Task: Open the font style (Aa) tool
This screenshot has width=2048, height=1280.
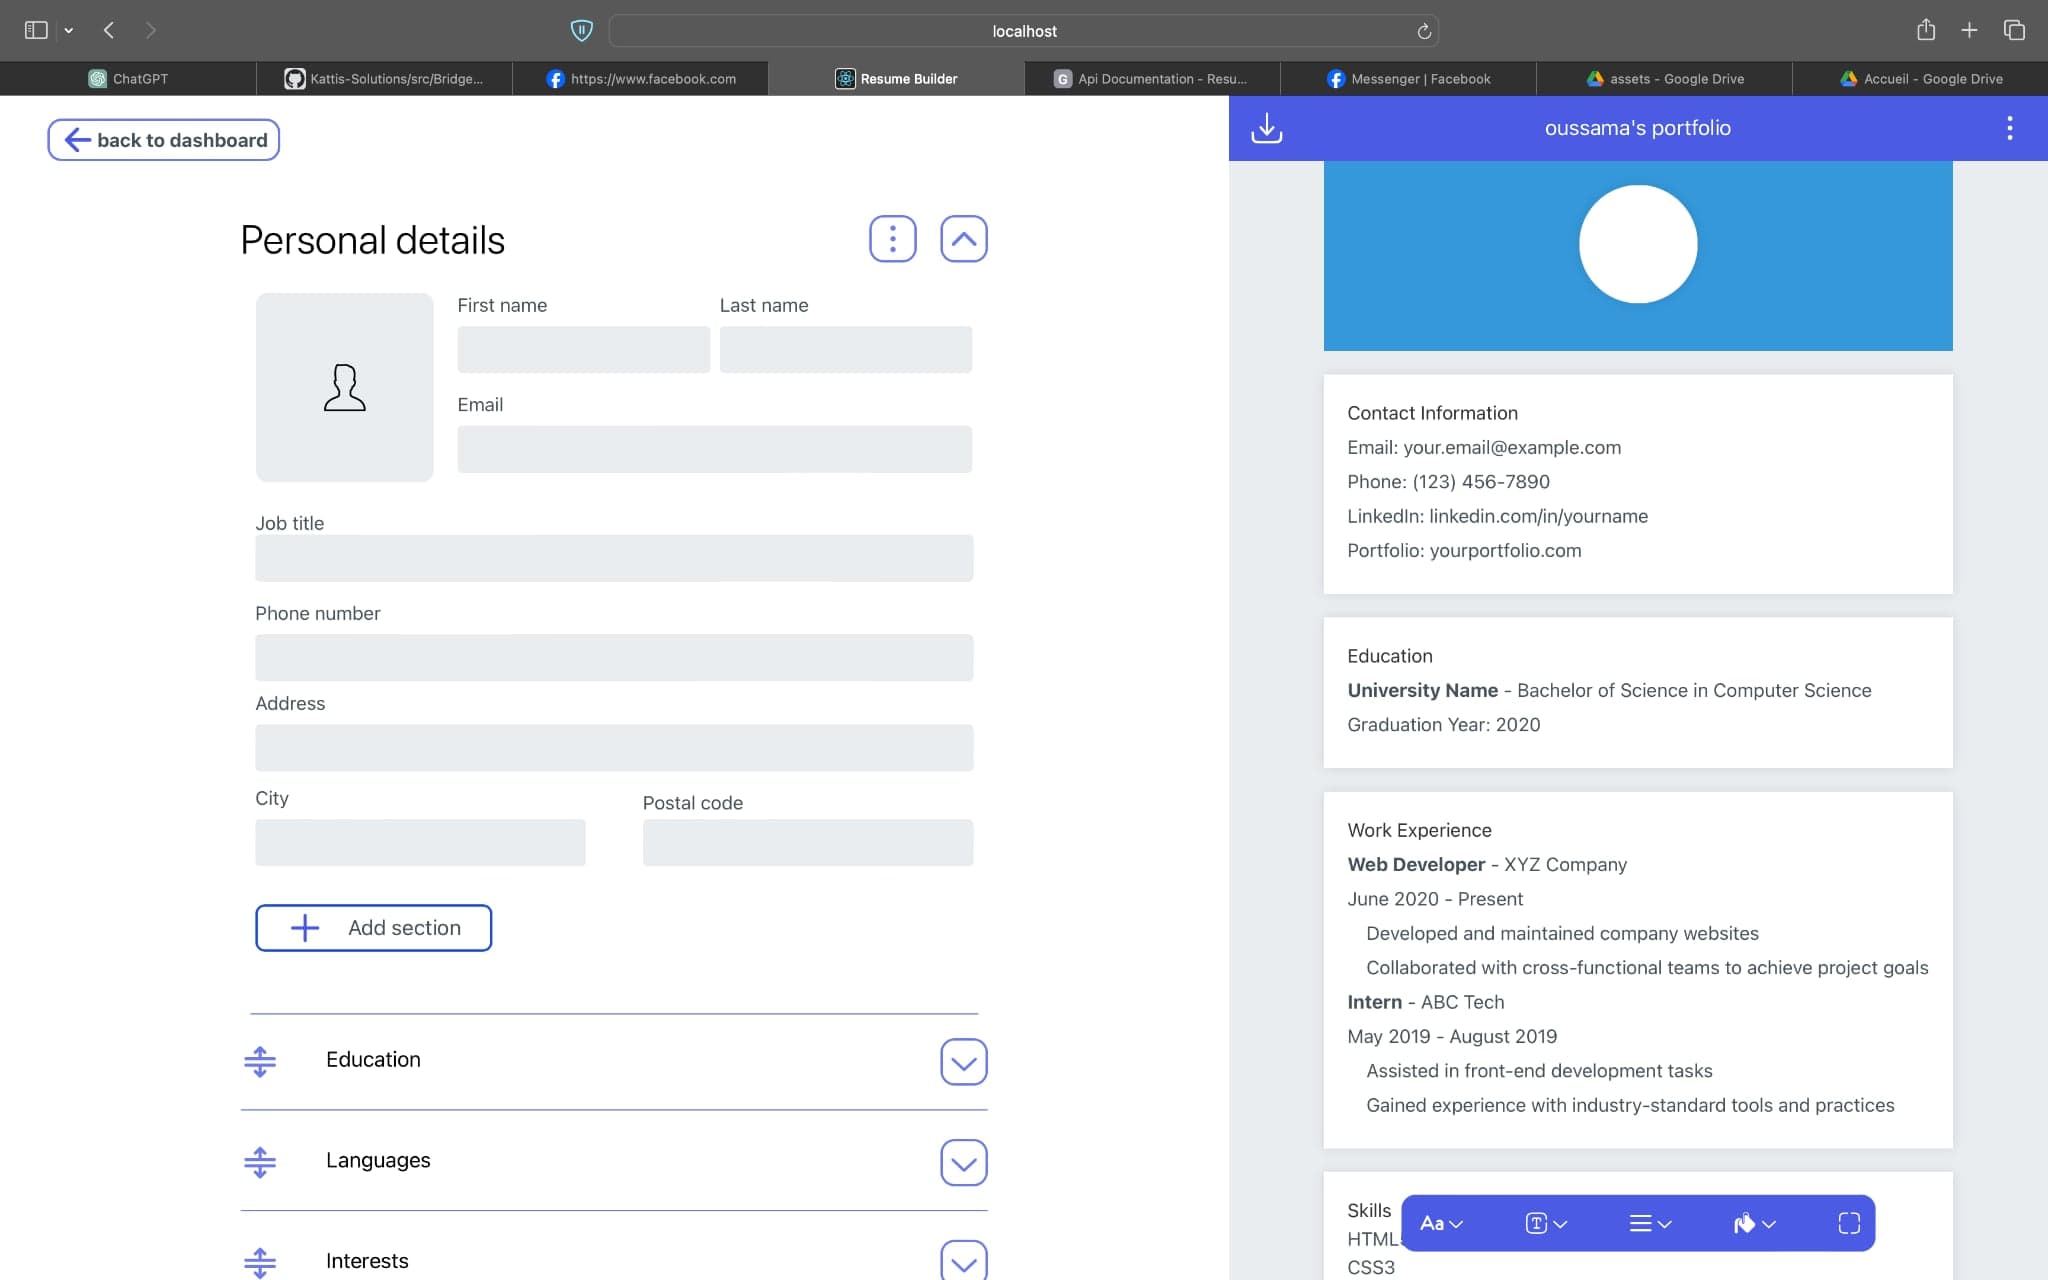Action: (x=1438, y=1222)
